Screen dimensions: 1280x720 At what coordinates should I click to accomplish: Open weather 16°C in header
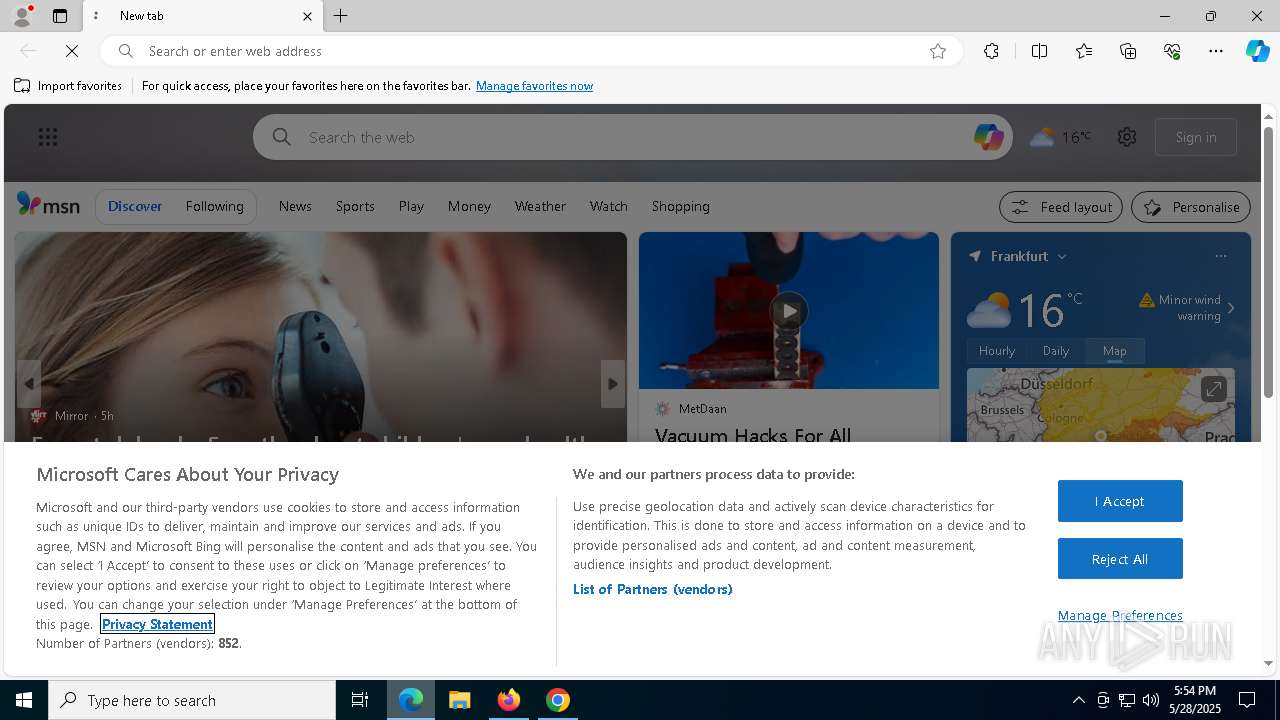tap(1061, 137)
